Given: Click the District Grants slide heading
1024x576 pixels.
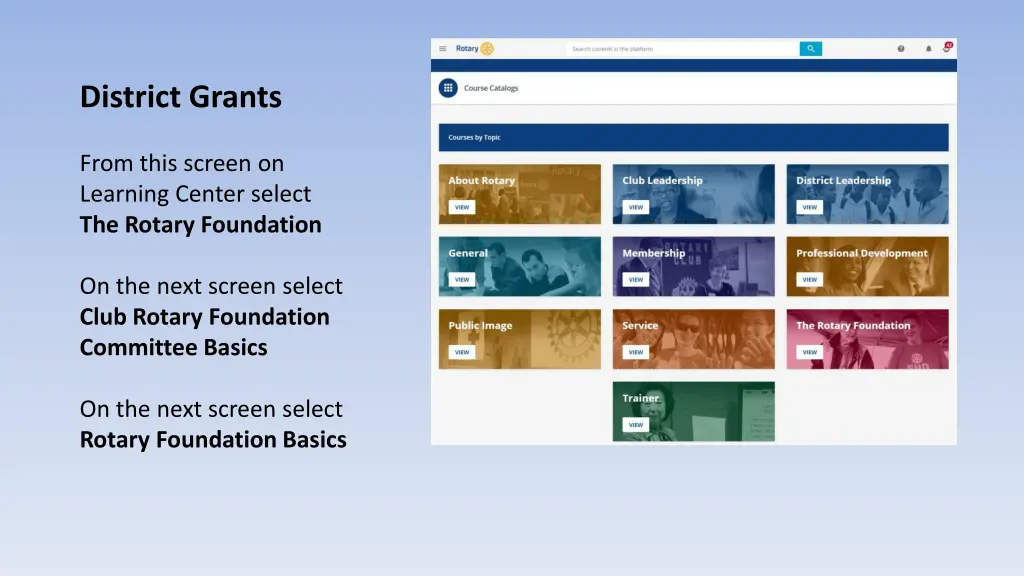Looking at the screenshot, I should [x=181, y=97].
